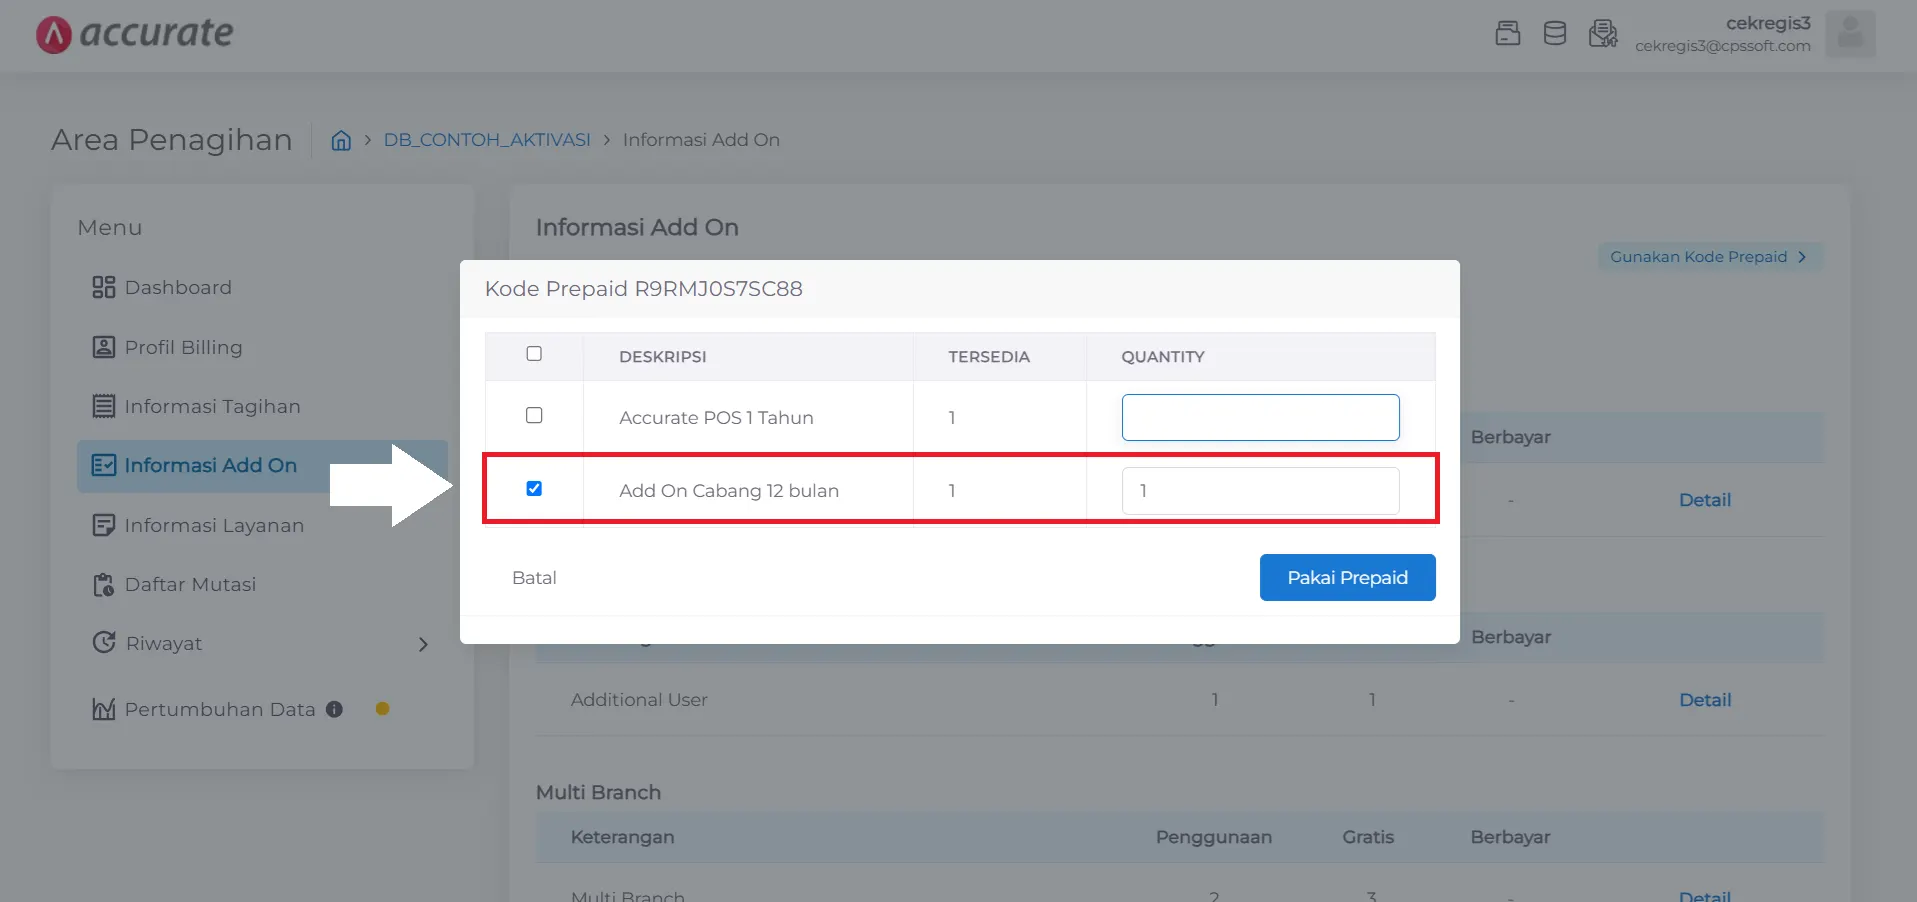Click Detail link in Additional User row
The image size is (1917, 902).
click(1704, 700)
